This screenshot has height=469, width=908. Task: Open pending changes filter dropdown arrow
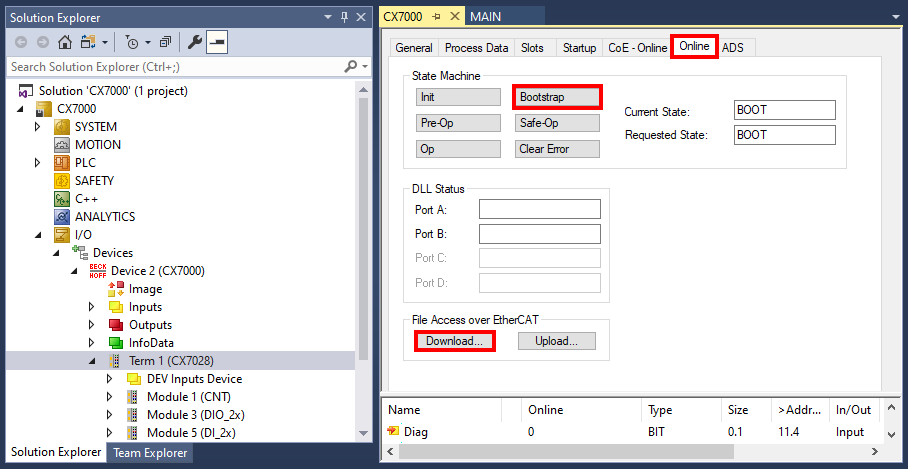tap(148, 42)
